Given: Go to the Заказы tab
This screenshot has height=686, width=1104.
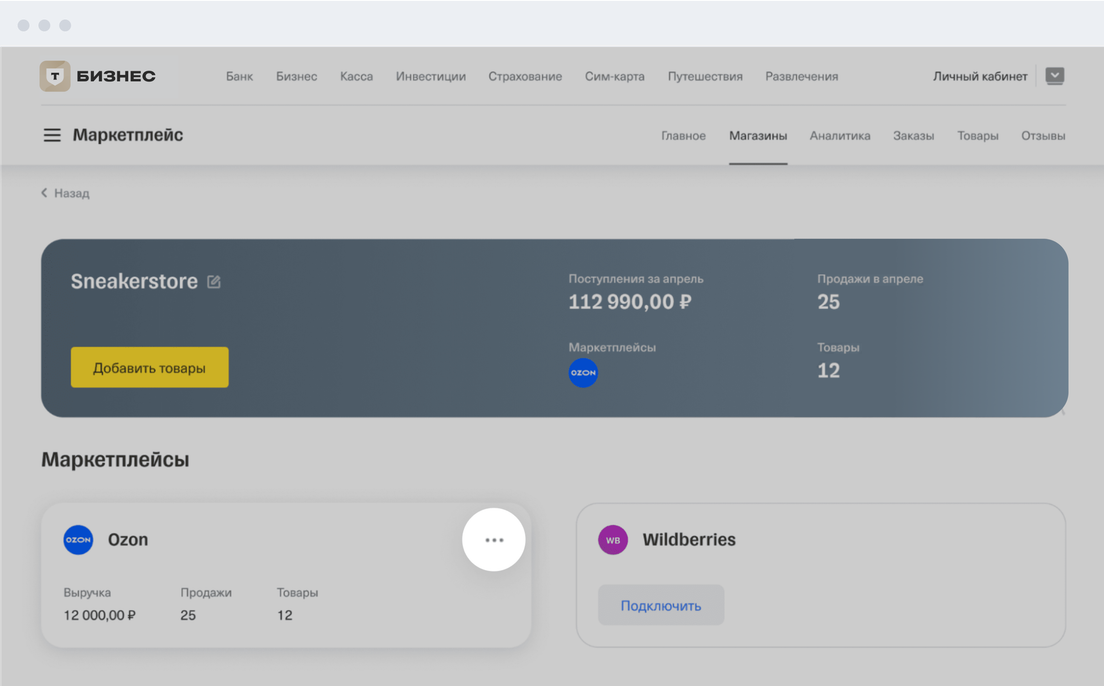Looking at the screenshot, I should point(913,136).
